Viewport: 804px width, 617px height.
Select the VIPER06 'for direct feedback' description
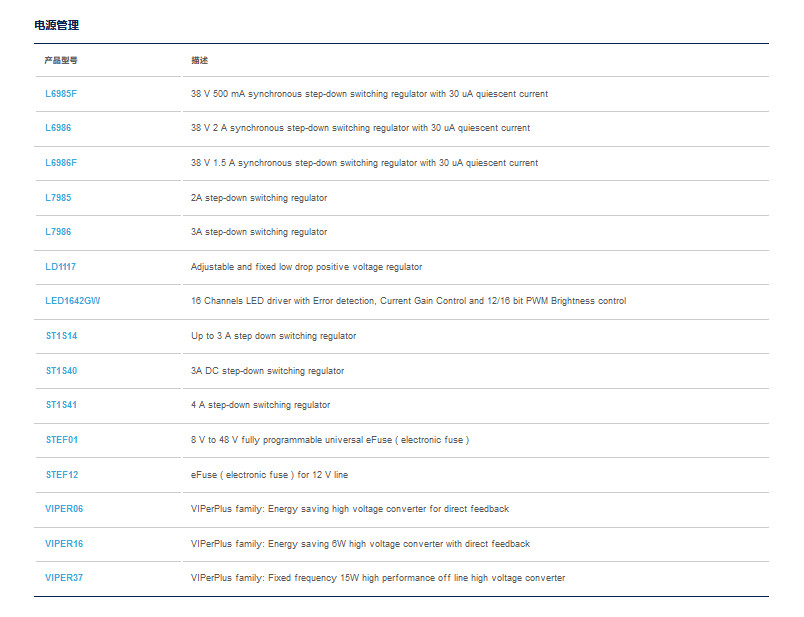tap(350, 509)
